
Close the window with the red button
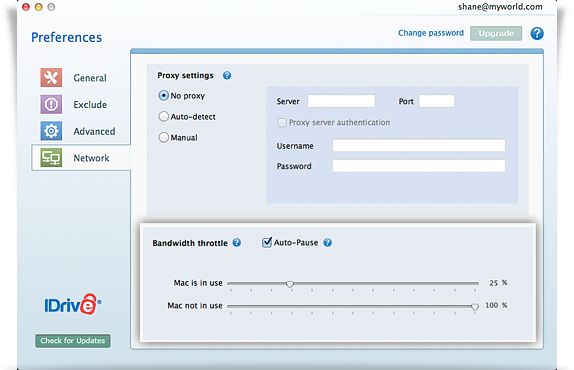(x=26, y=7)
